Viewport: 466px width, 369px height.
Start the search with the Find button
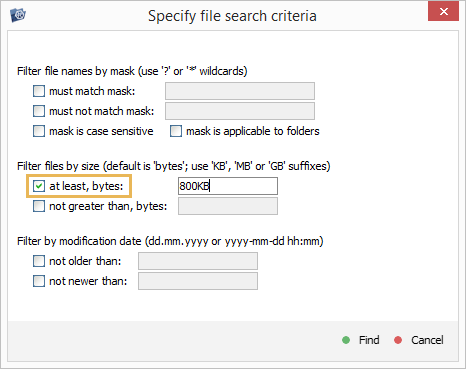pos(361,340)
